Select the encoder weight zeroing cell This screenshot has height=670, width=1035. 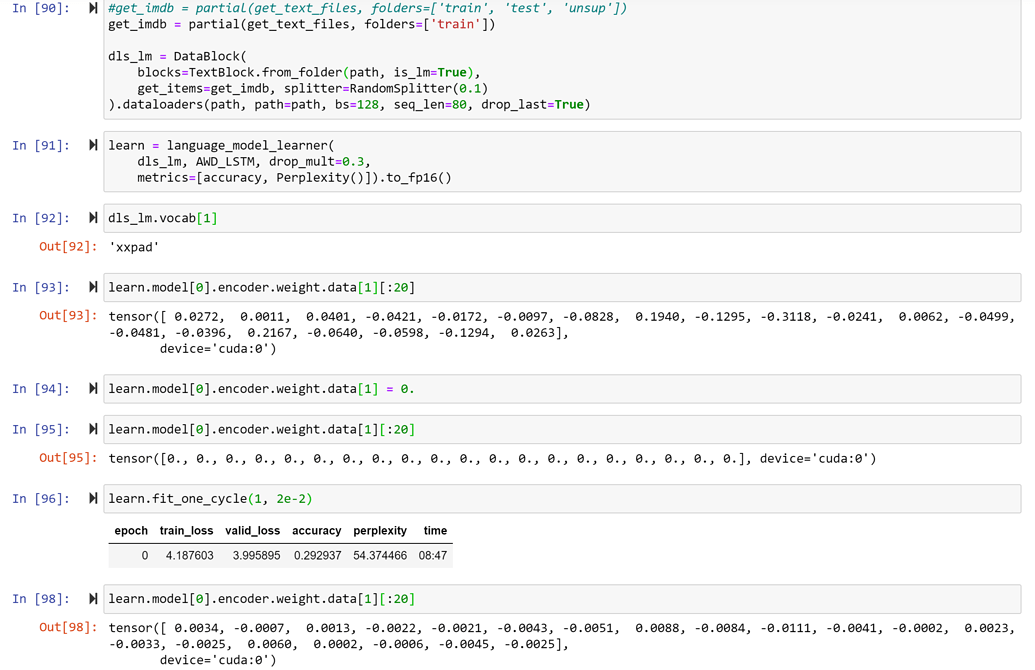pos(300,388)
